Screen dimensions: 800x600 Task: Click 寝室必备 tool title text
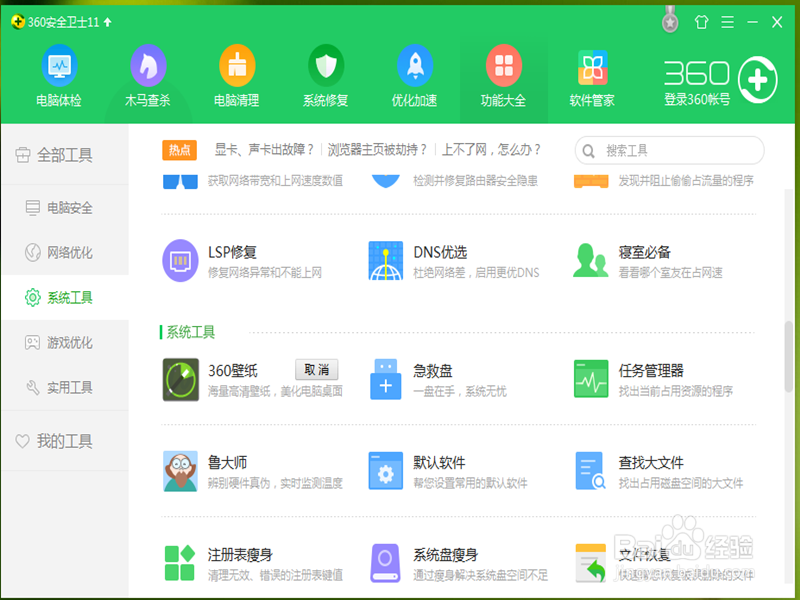pyautogui.click(x=644, y=252)
